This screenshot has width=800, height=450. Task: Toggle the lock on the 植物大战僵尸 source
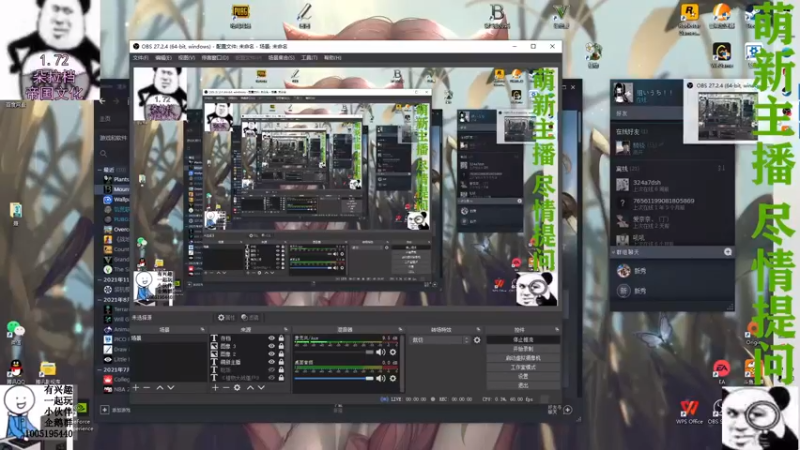click(281, 378)
